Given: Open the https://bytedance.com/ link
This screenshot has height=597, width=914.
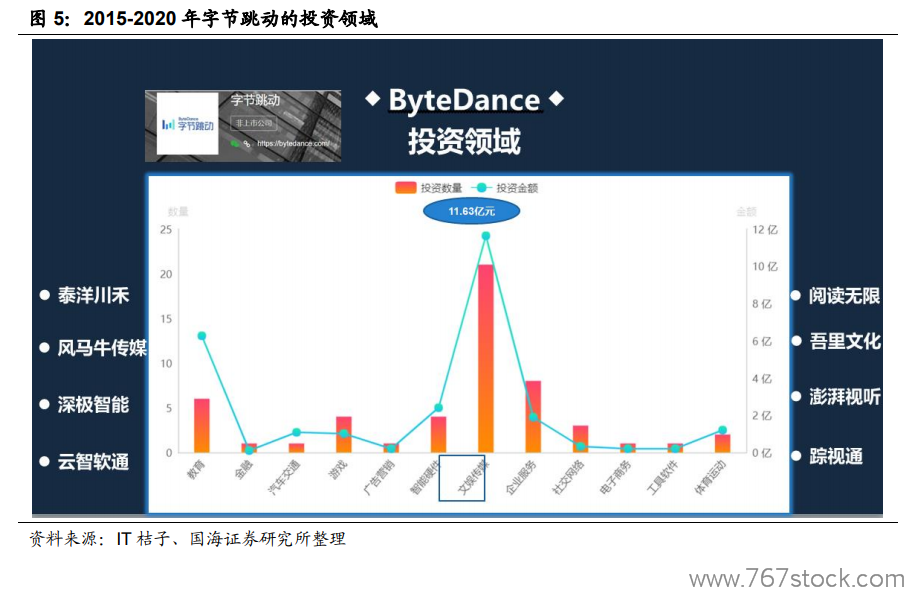Looking at the screenshot, I should point(293,143).
